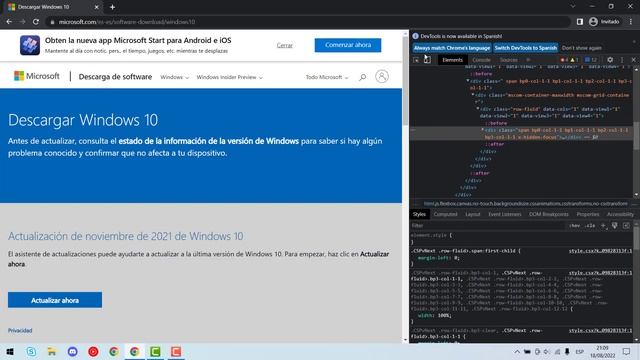This screenshot has height=360, width=640.
Task: Open the Accessibility tab
Action: tap(620, 214)
